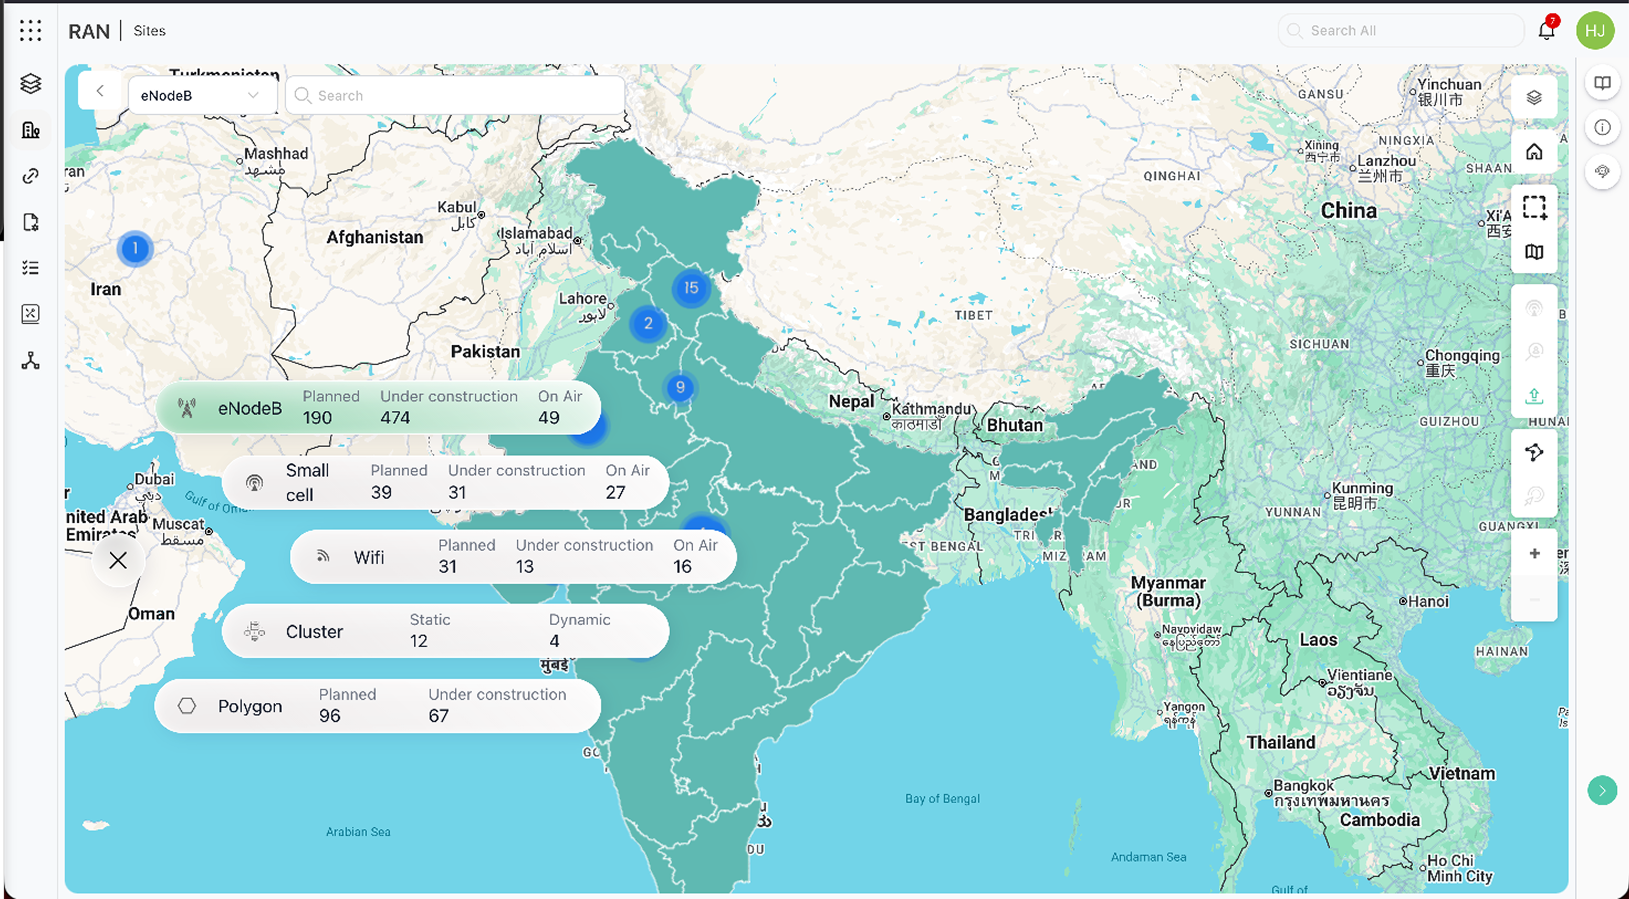1629x899 pixels.
Task: Click the RAN title in header
Action: click(x=89, y=31)
